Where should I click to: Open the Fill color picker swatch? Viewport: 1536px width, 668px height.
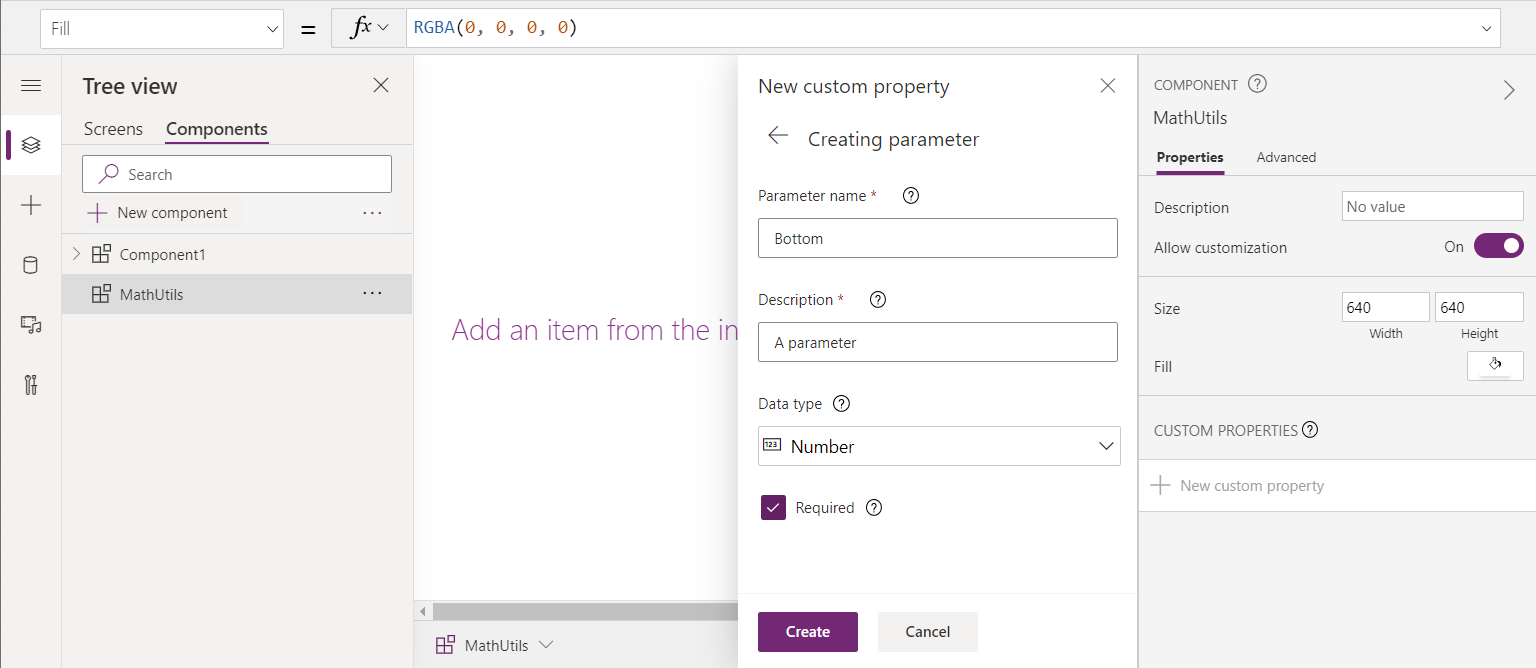(1494, 366)
